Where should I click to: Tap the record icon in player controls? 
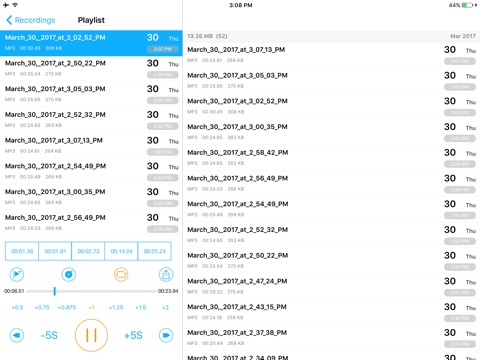pyautogui.click(x=69, y=274)
